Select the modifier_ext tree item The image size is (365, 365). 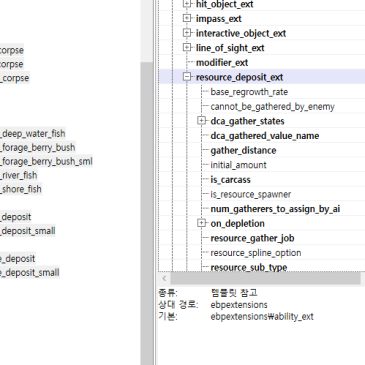(x=222, y=63)
